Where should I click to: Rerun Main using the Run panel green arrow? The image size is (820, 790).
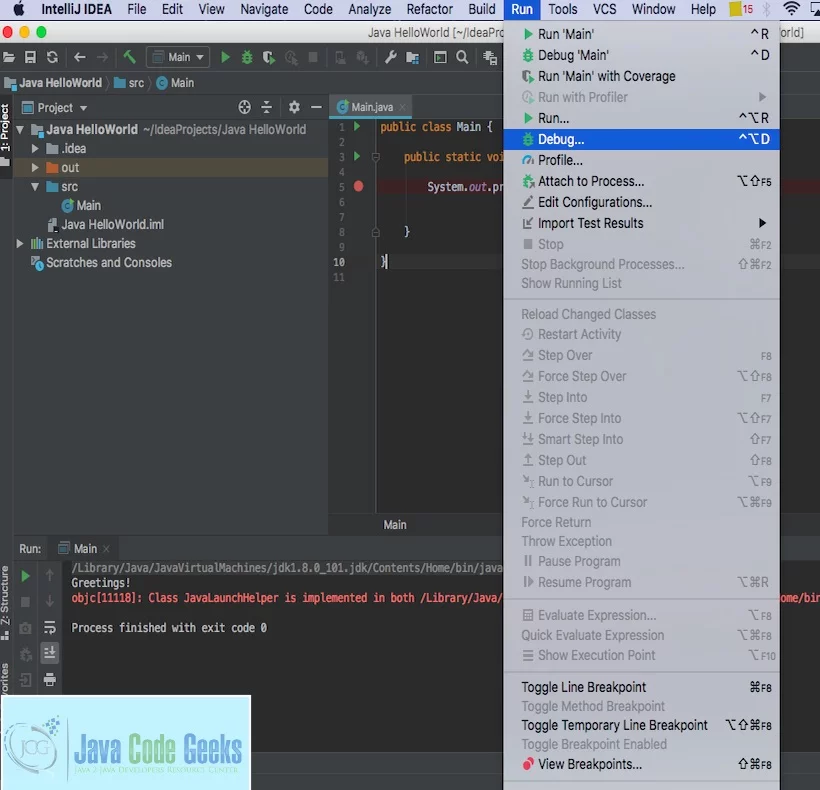pyautogui.click(x=25, y=576)
